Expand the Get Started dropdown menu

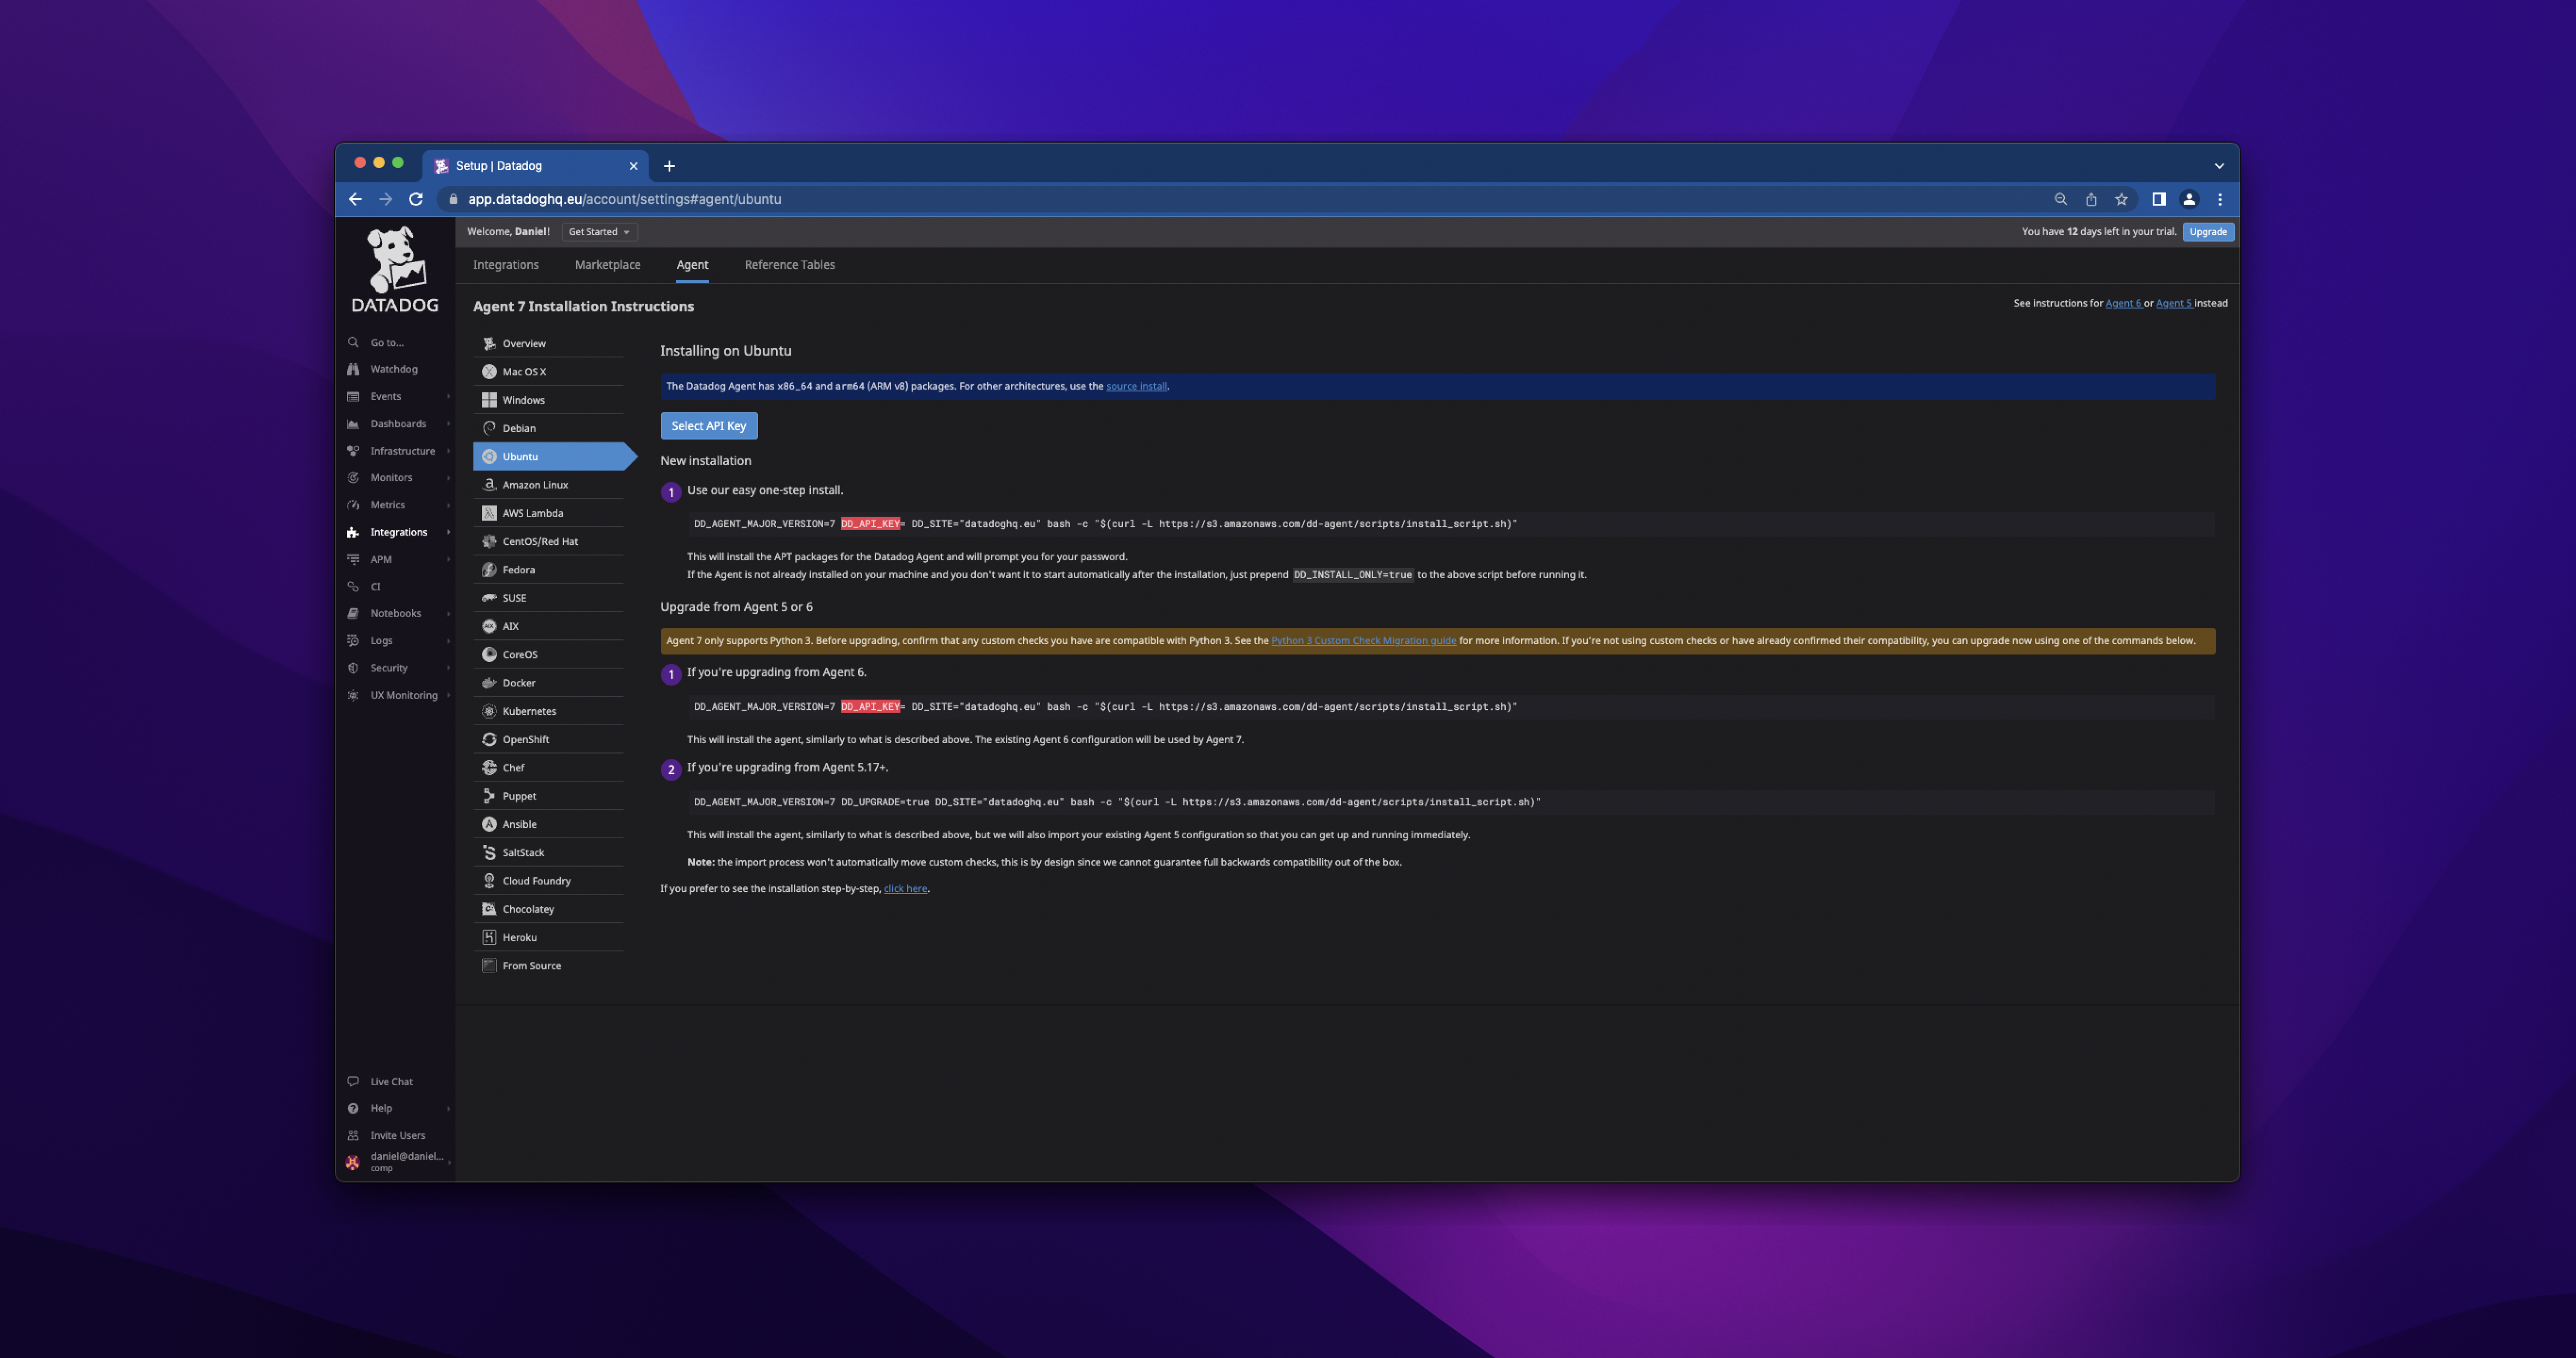pos(596,230)
